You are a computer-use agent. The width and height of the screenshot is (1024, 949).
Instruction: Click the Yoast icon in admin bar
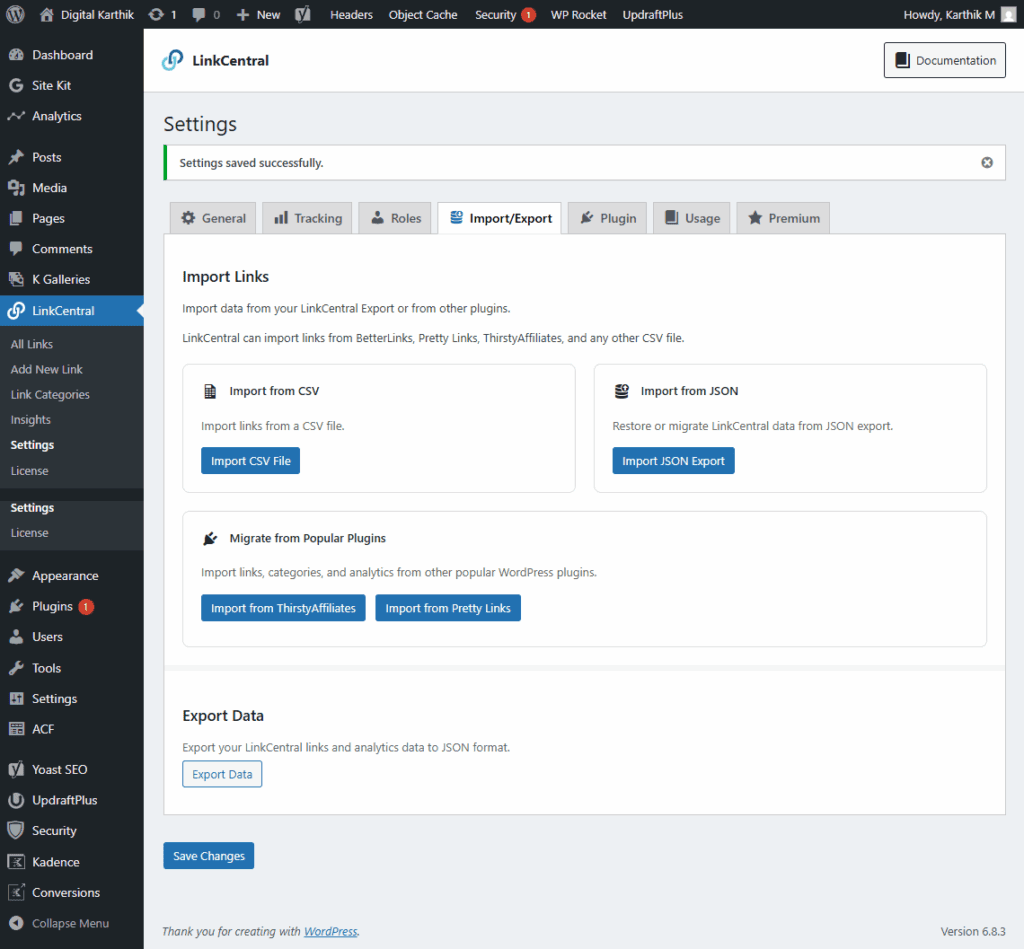tap(302, 15)
